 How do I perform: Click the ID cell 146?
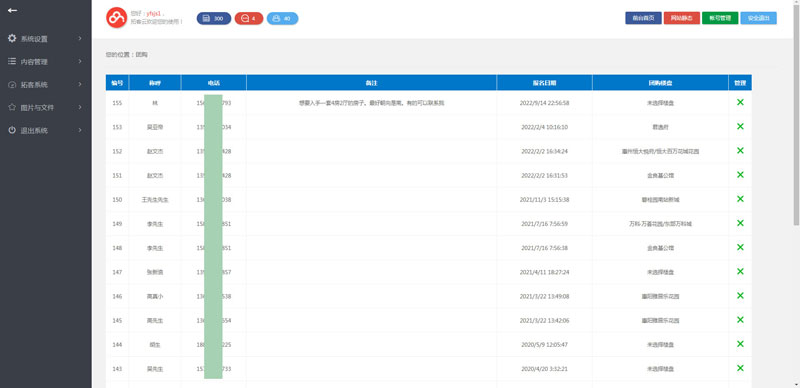click(x=117, y=296)
